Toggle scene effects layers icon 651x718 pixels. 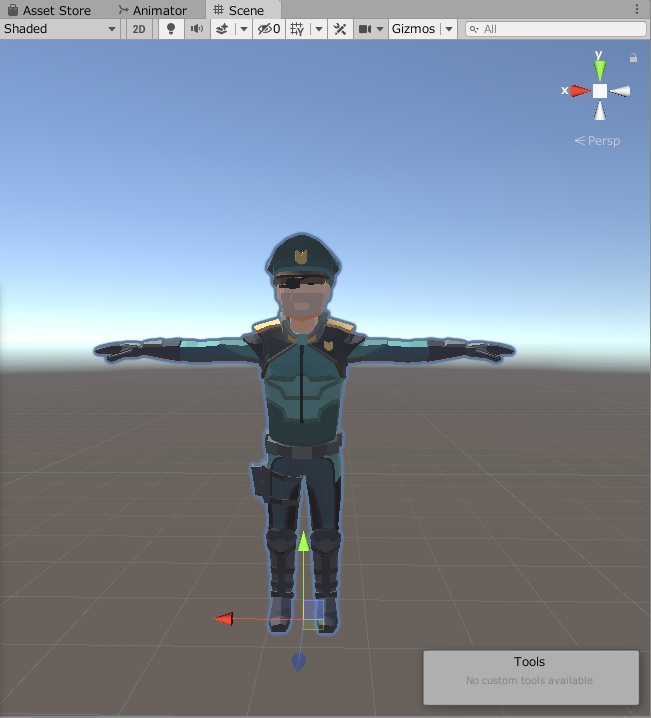[222, 29]
